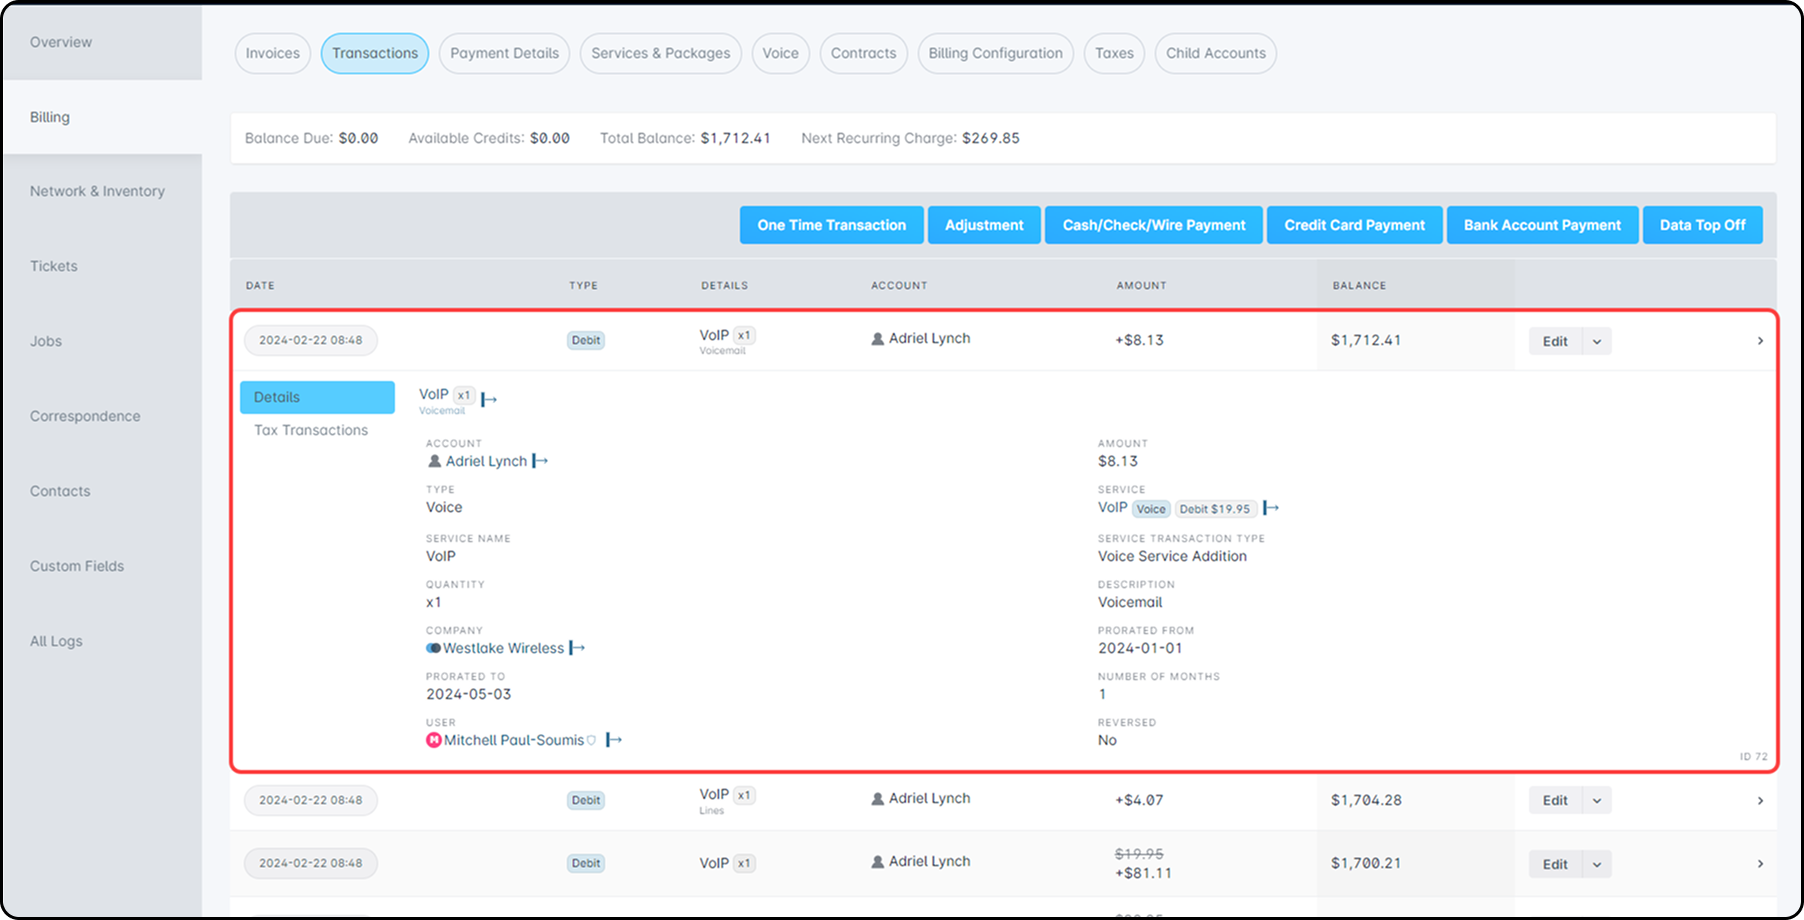Switch to the Contracts tab
Image resolution: width=1804 pixels, height=920 pixels.
(x=864, y=53)
